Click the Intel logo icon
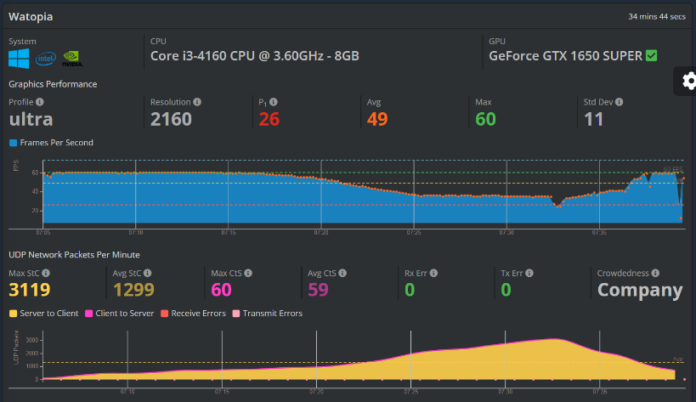 pyautogui.click(x=46, y=58)
